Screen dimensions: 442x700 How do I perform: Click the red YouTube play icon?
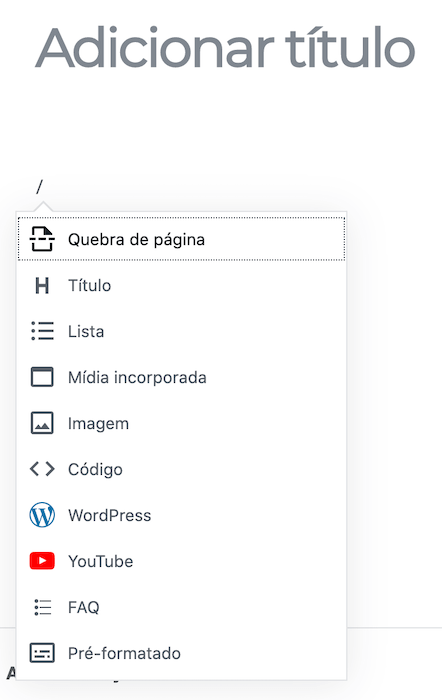[x=42, y=561]
